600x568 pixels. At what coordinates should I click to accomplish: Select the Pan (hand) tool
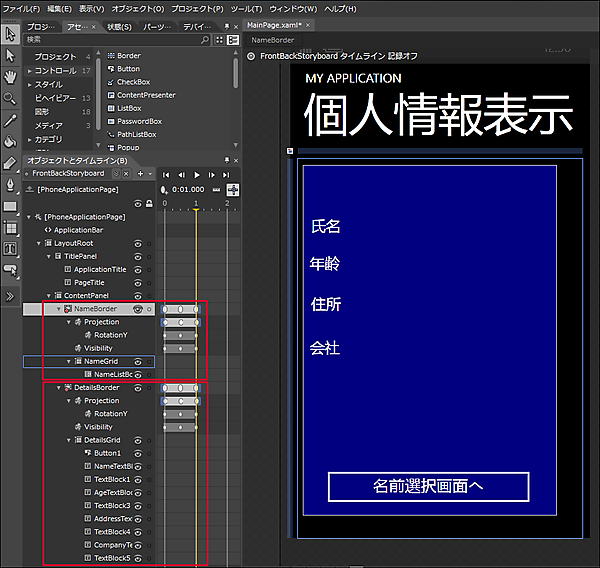click(x=10, y=76)
